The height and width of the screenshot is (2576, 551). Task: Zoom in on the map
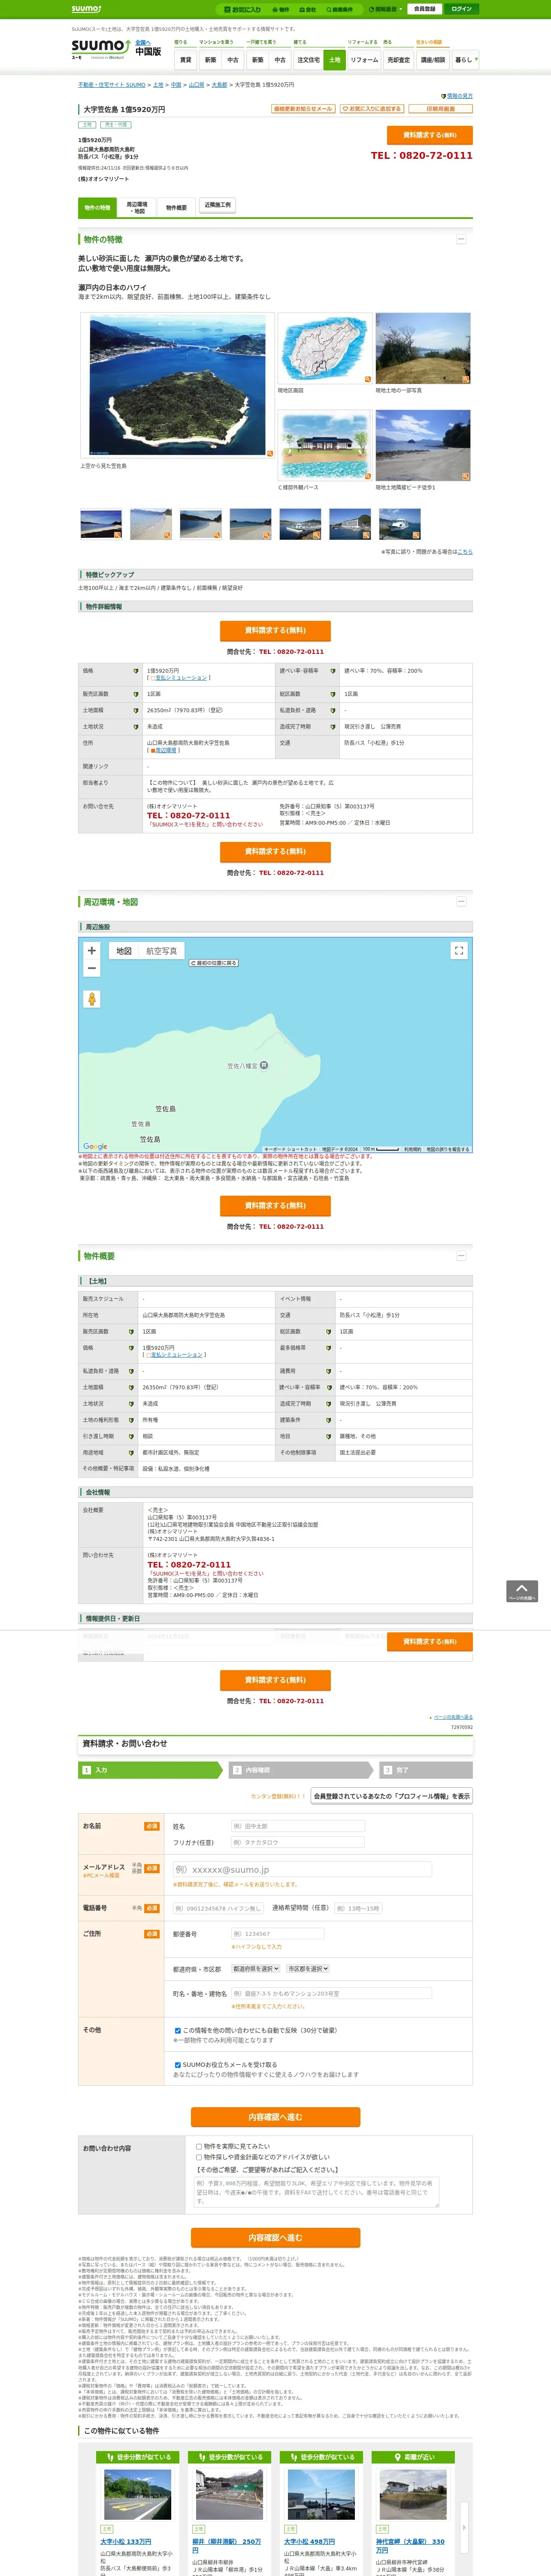[x=92, y=951]
